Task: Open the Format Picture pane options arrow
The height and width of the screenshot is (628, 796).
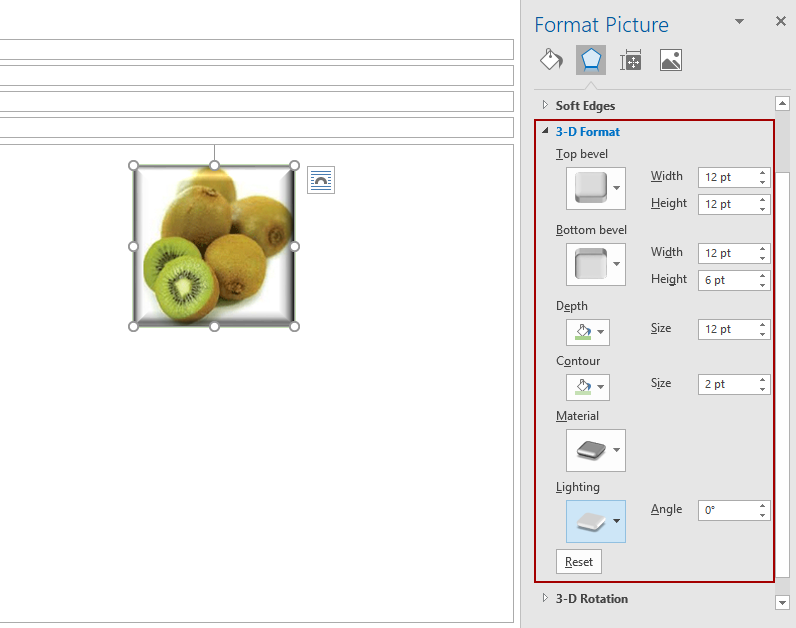Action: click(739, 21)
